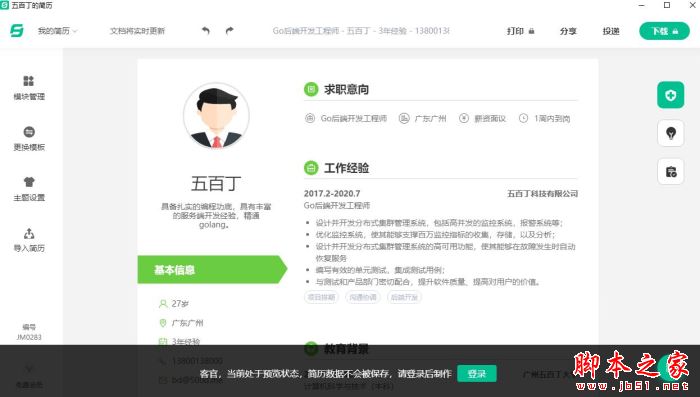Click the 求职意向 section icon
Image resolution: width=700 pixels, height=397 pixels.
point(311,89)
